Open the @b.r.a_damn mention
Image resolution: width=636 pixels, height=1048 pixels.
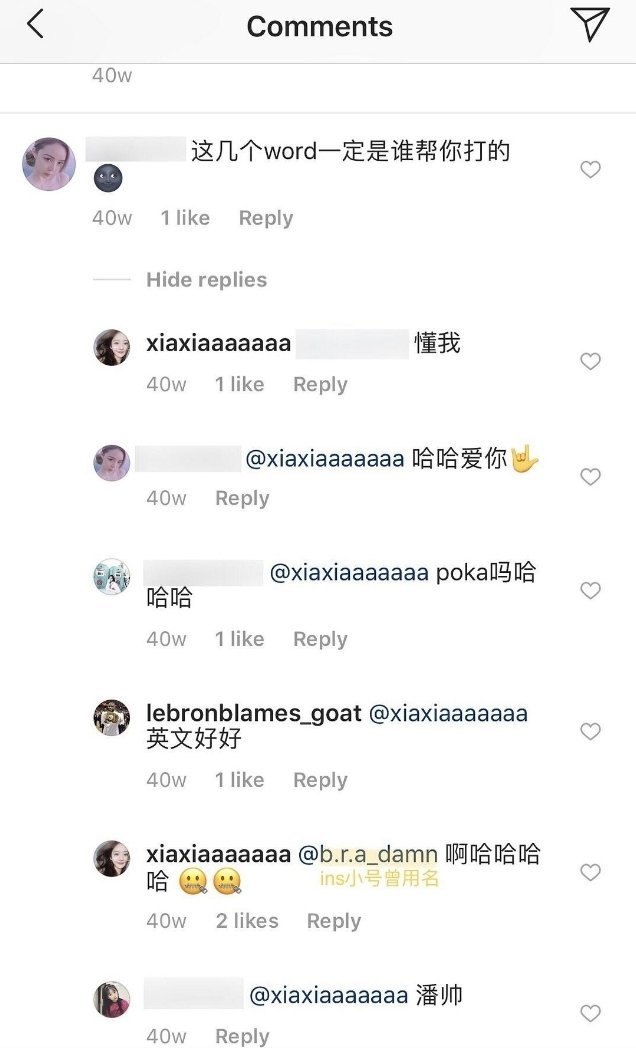point(367,854)
